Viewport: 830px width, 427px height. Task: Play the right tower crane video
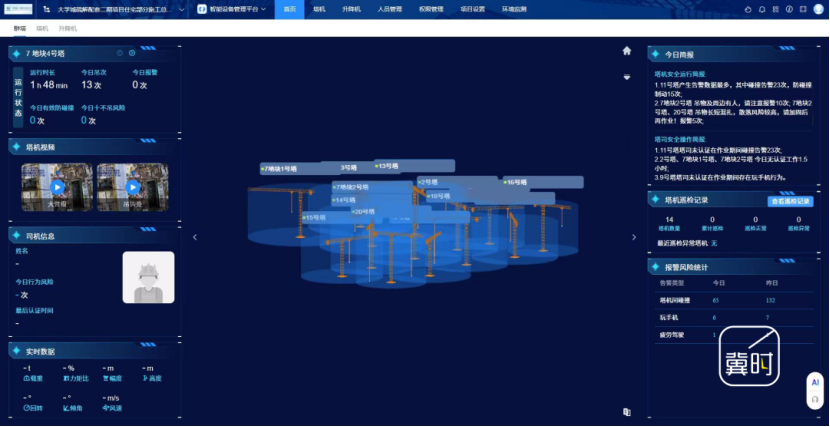132,187
